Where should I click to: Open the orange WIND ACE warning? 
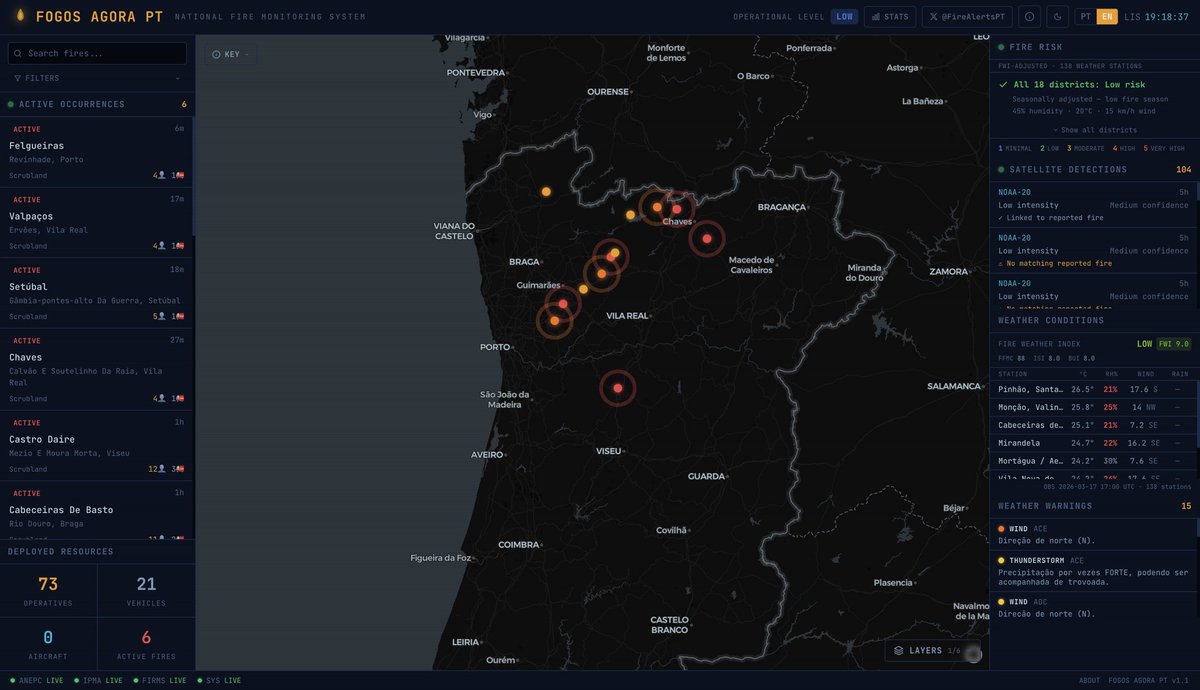(1094, 534)
